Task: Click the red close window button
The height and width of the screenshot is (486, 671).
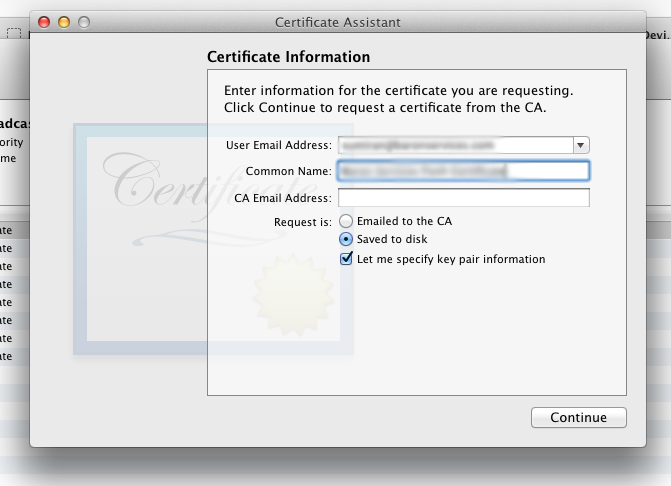Action: tap(45, 22)
